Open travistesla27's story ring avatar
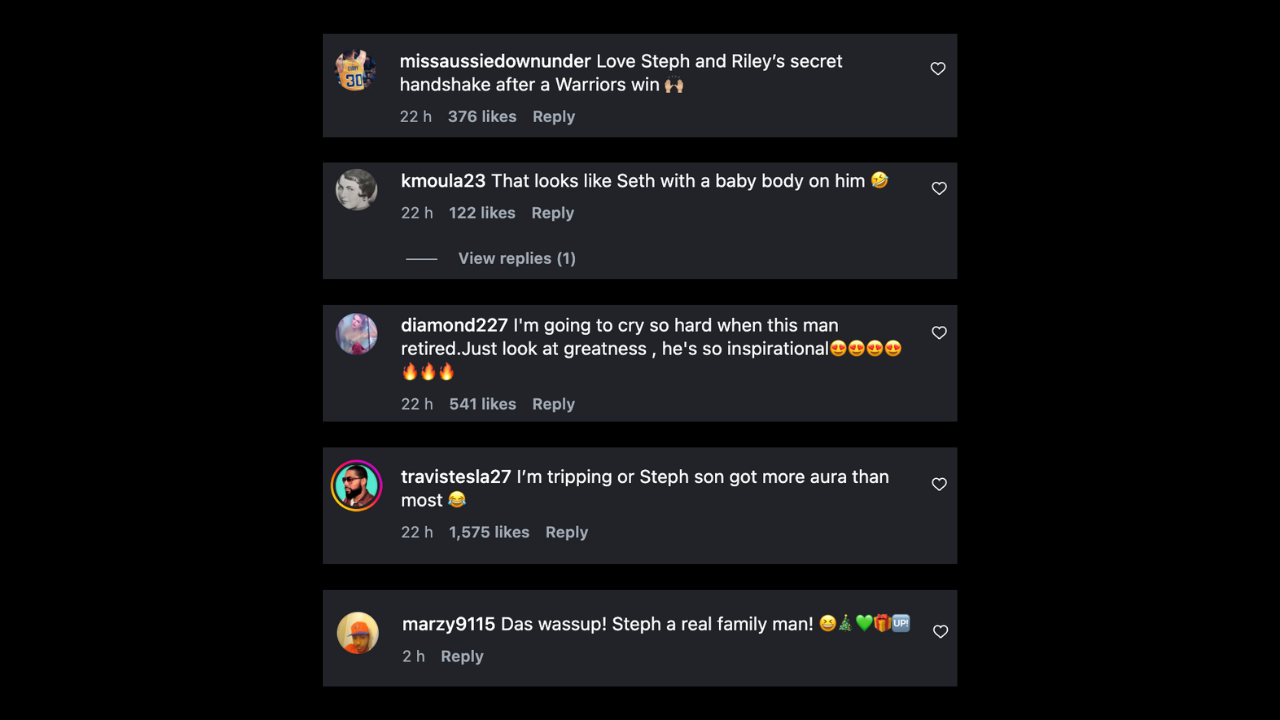The image size is (1280, 720). pyautogui.click(x=356, y=486)
